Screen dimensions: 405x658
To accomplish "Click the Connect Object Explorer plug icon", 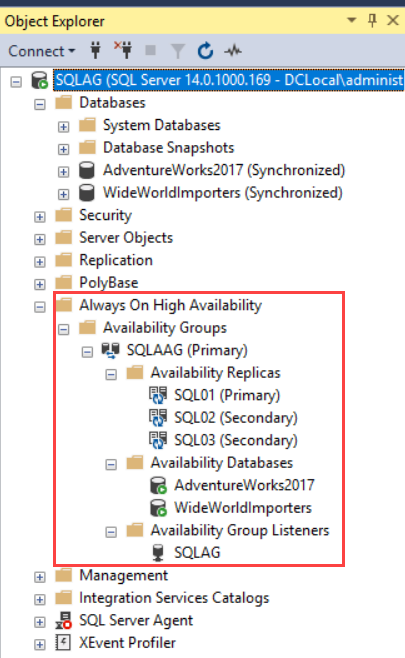I will coord(96,51).
